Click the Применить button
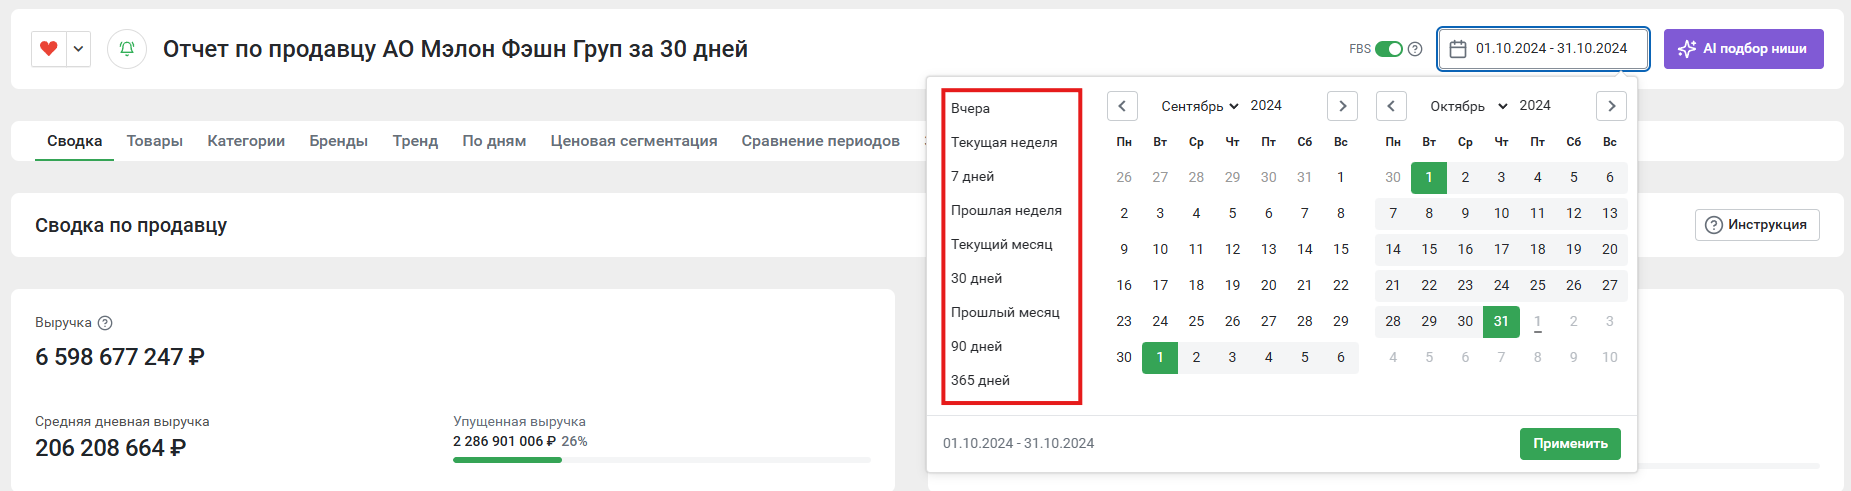This screenshot has height=491, width=1851. (1570, 444)
